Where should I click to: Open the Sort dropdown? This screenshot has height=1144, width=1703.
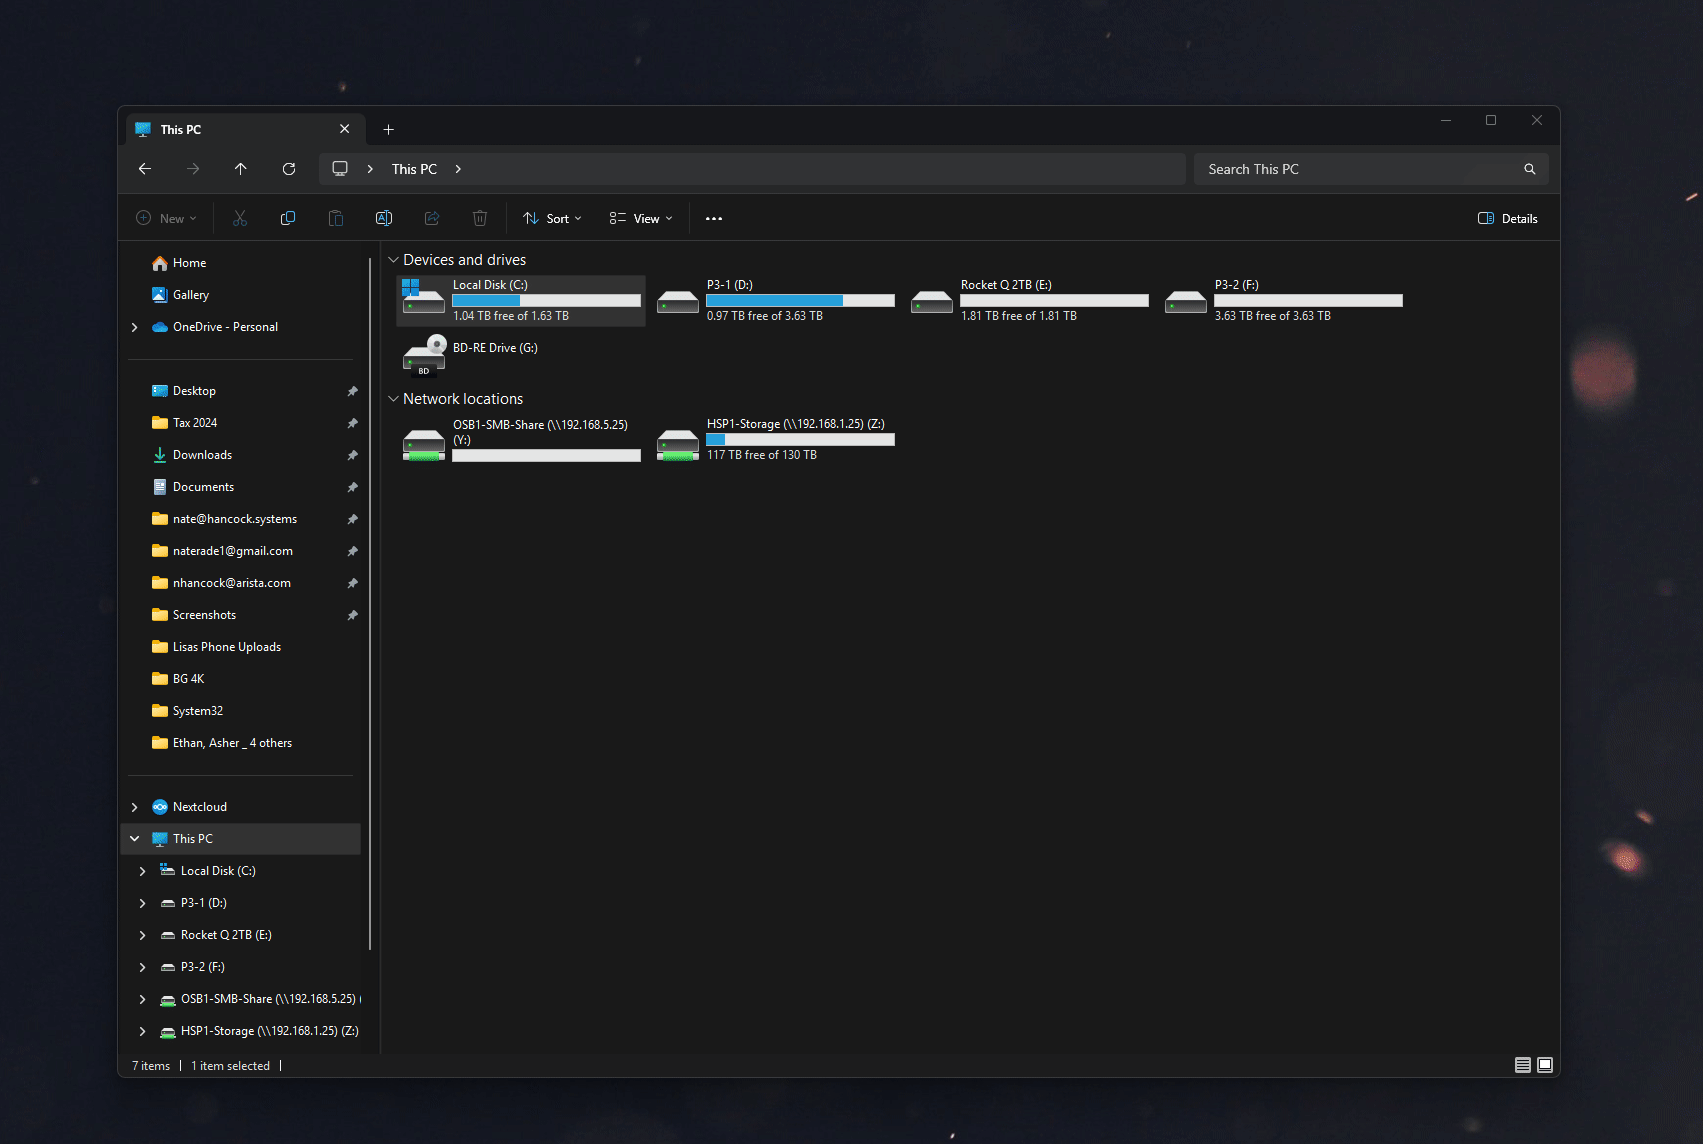(x=552, y=218)
